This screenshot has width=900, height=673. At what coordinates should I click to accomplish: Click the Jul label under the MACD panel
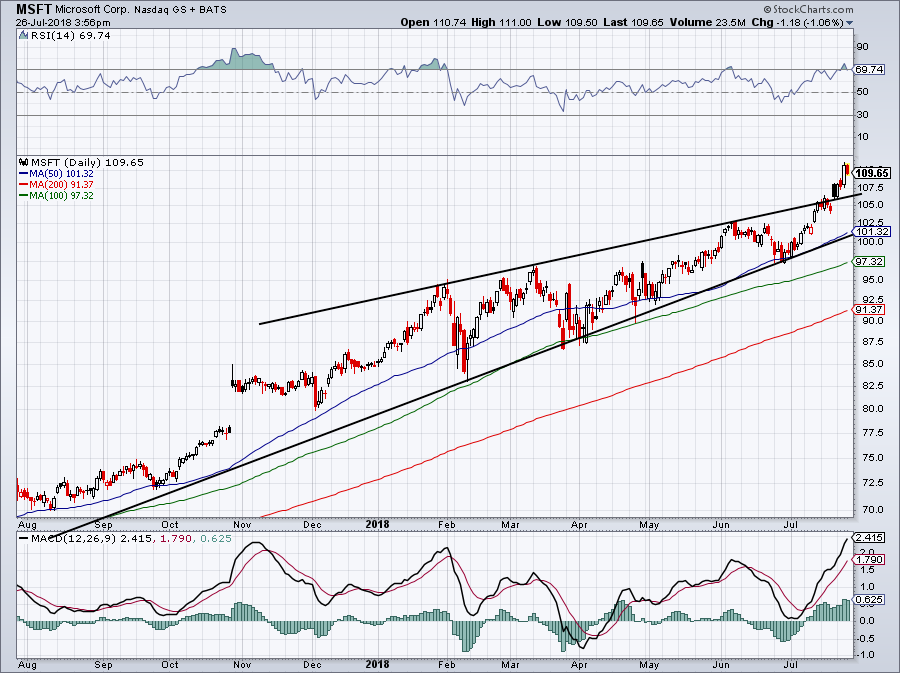791,665
